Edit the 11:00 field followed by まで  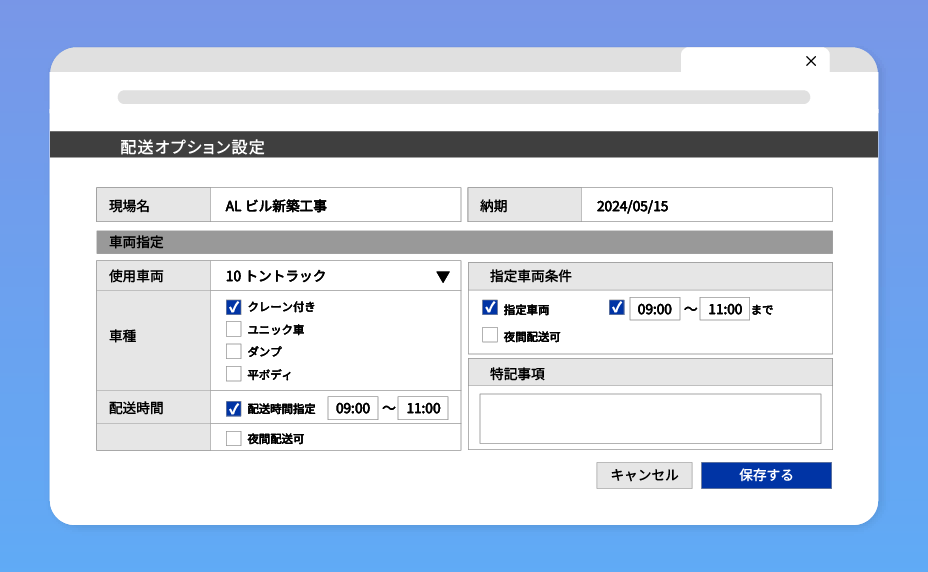[724, 309]
